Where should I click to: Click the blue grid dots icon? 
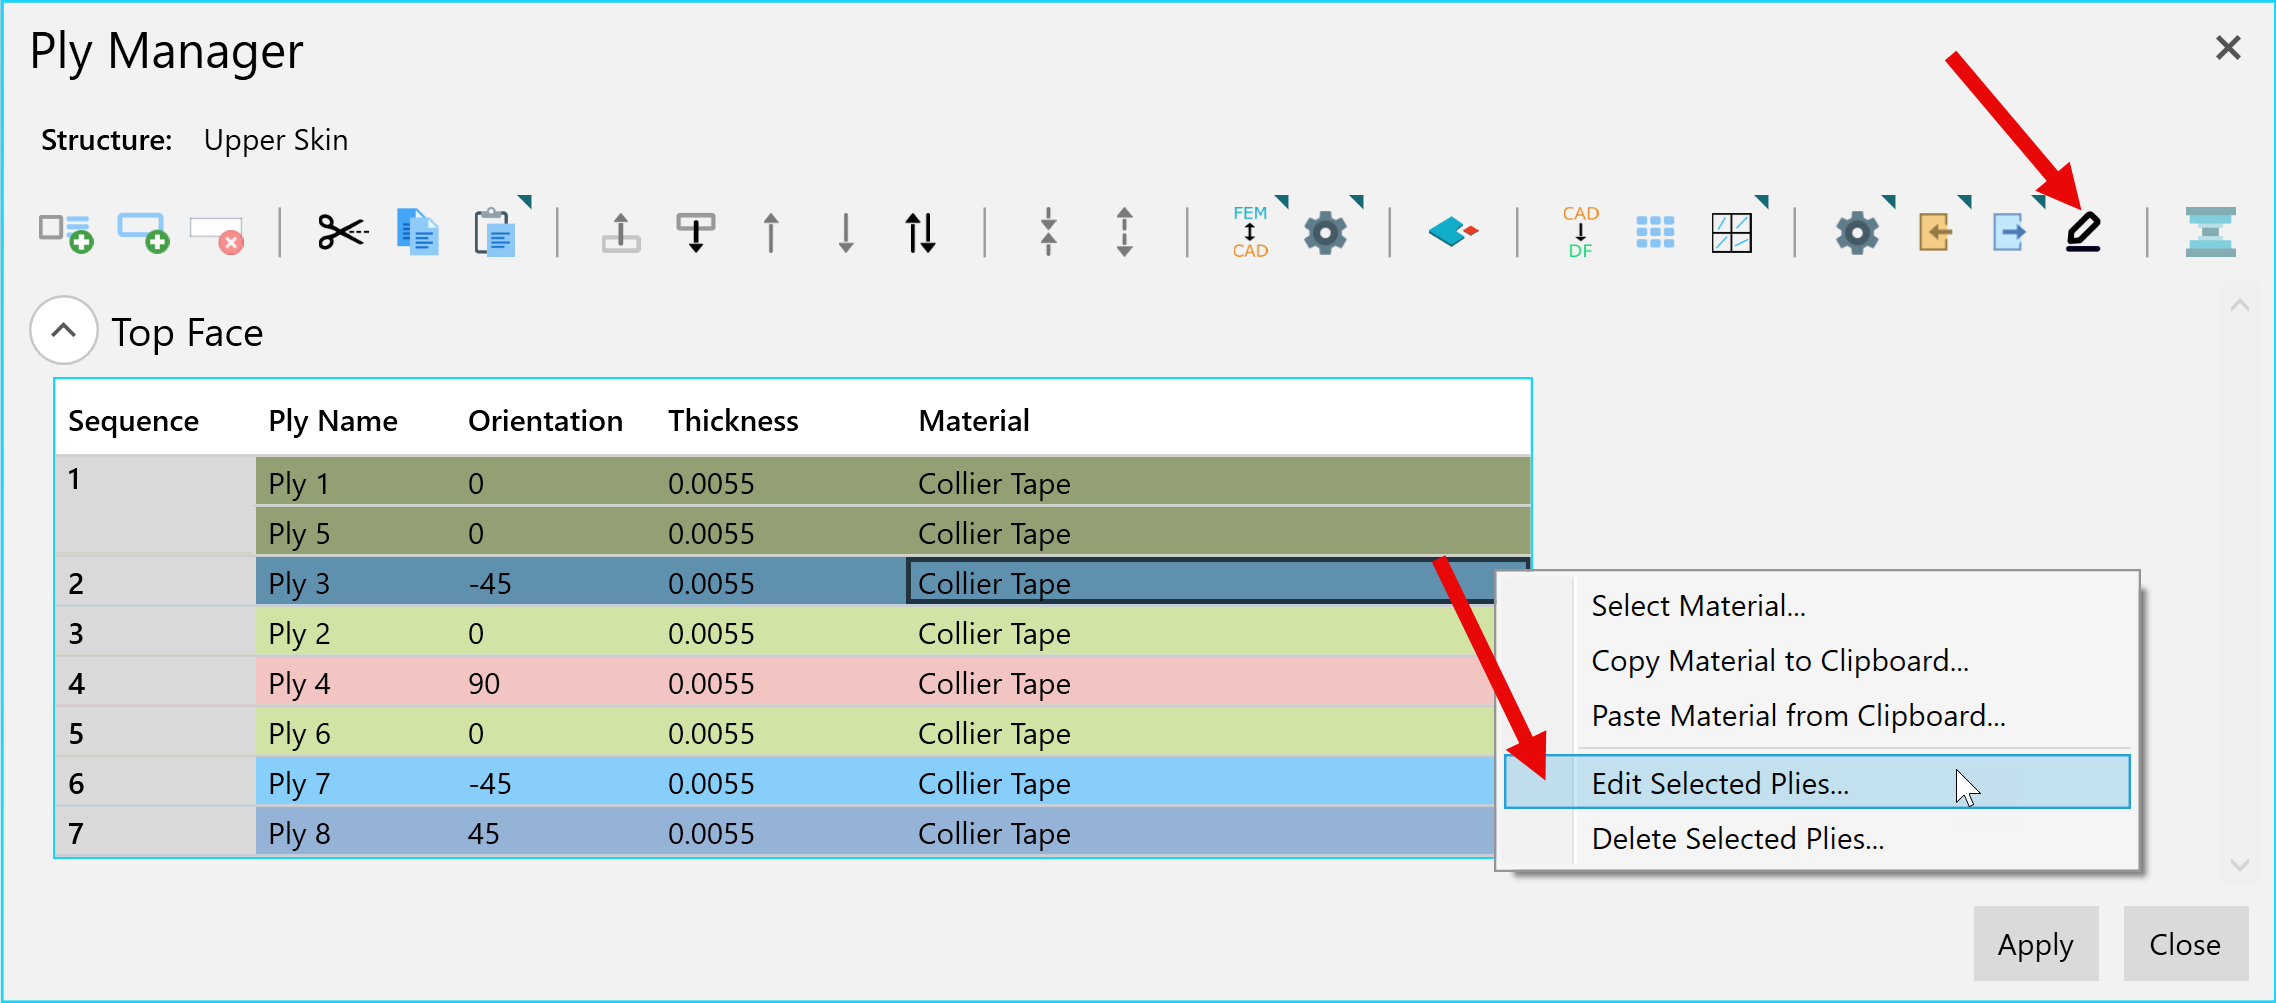[1655, 232]
